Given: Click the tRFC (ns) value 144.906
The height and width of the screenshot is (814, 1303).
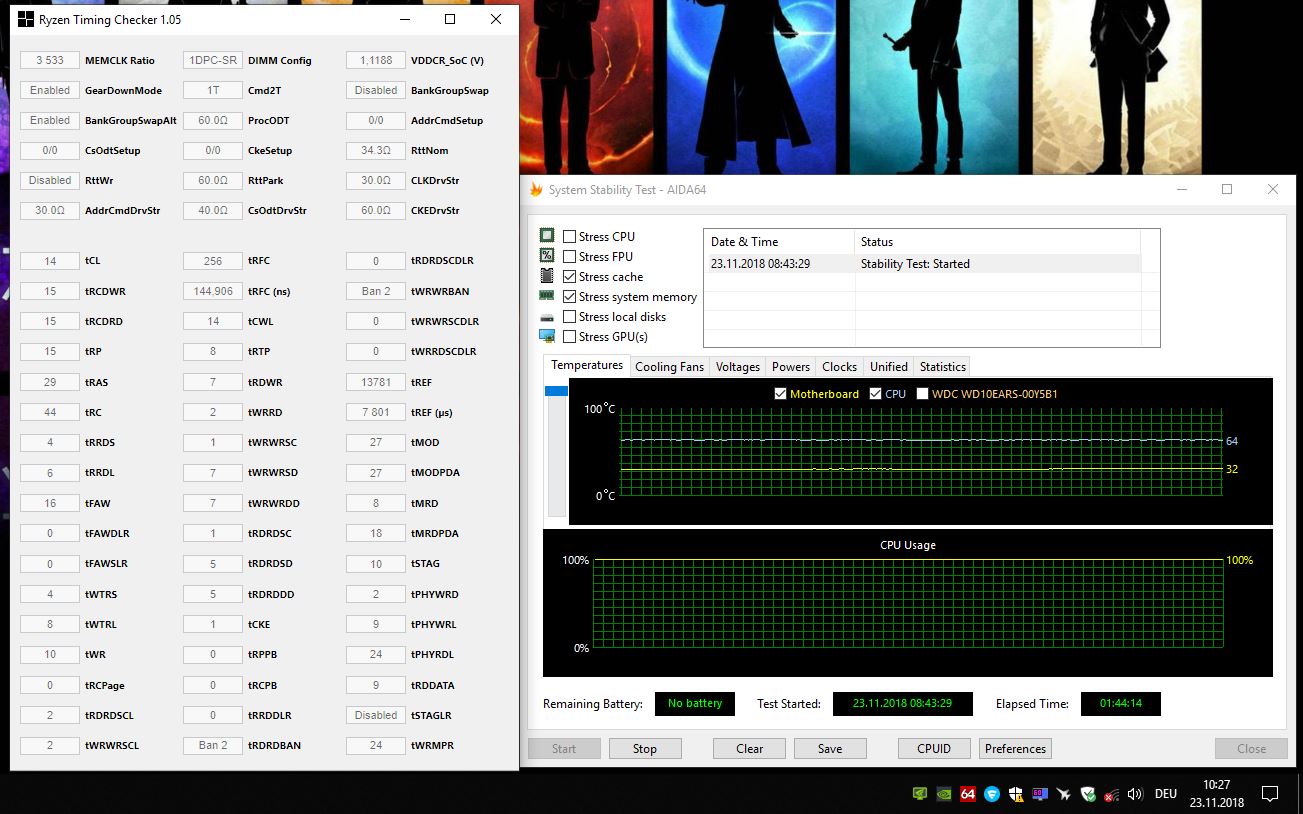Looking at the screenshot, I should coord(213,291).
